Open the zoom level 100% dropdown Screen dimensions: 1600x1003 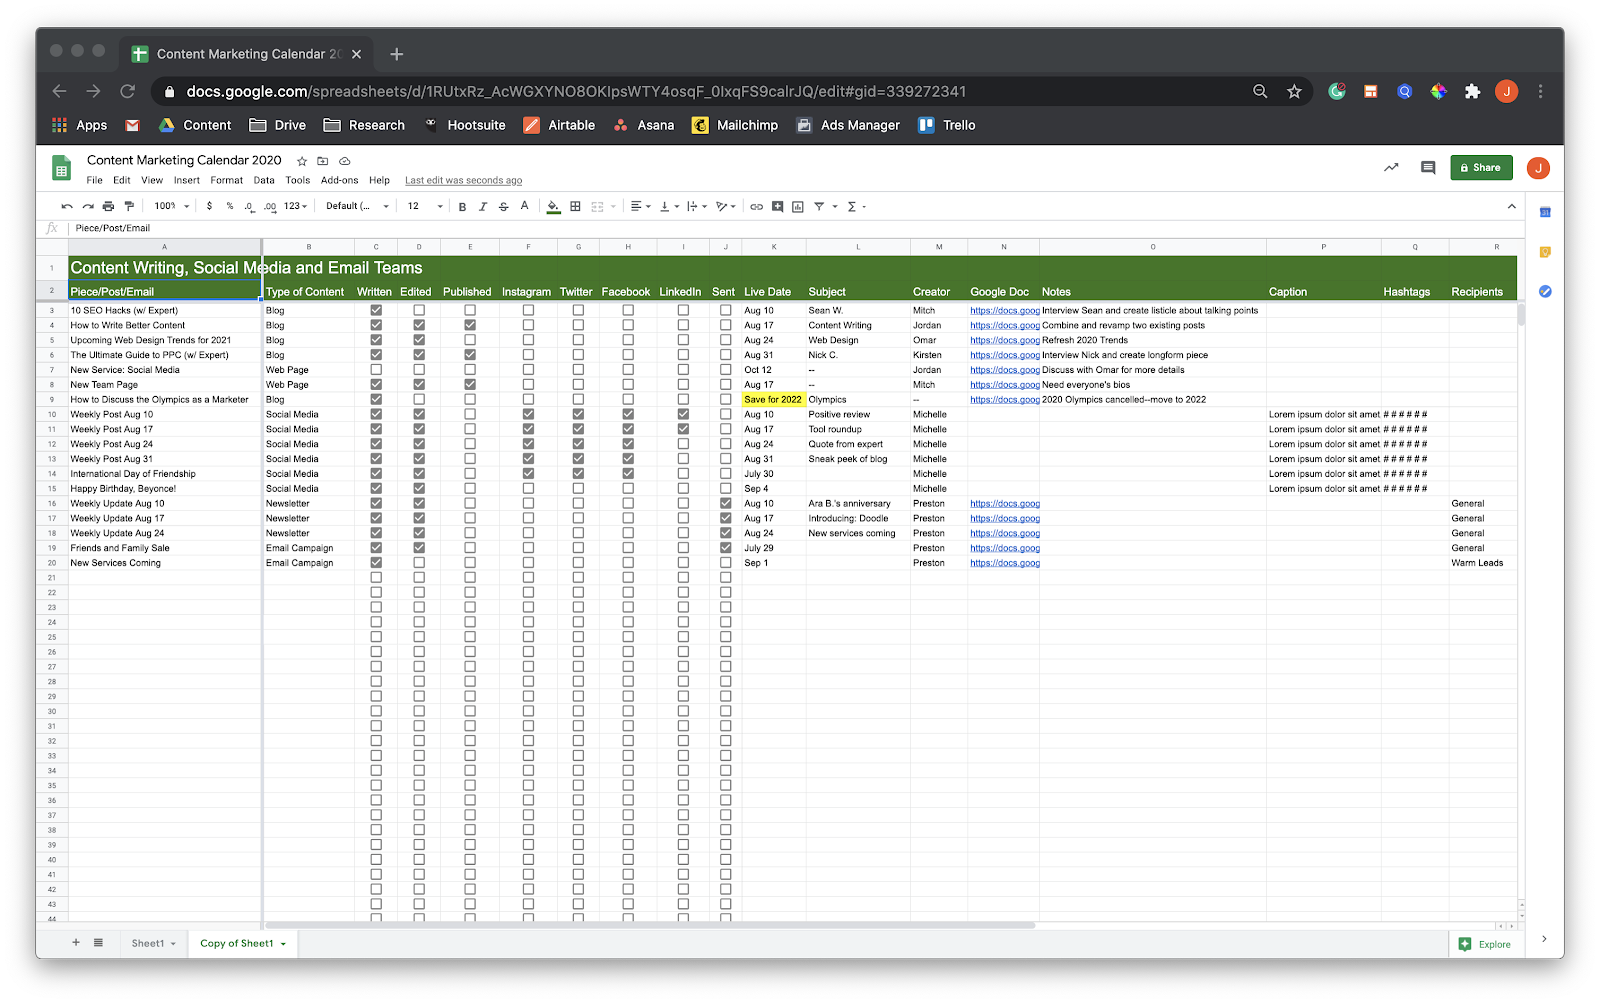(x=171, y=207)
